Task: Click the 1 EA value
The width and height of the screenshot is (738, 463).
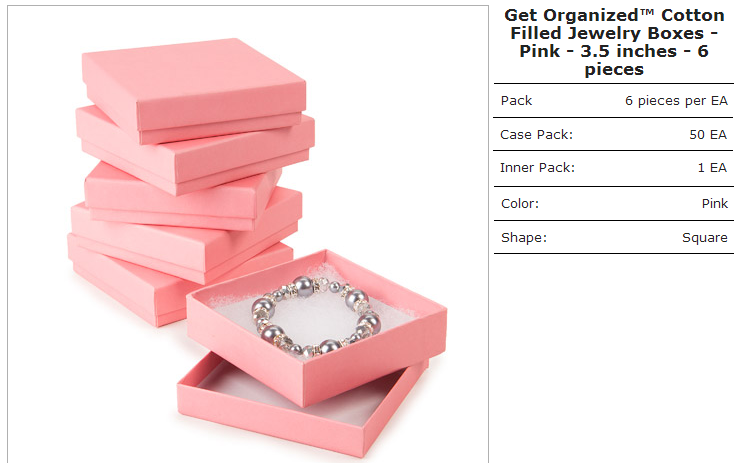Action: (712, 168)
